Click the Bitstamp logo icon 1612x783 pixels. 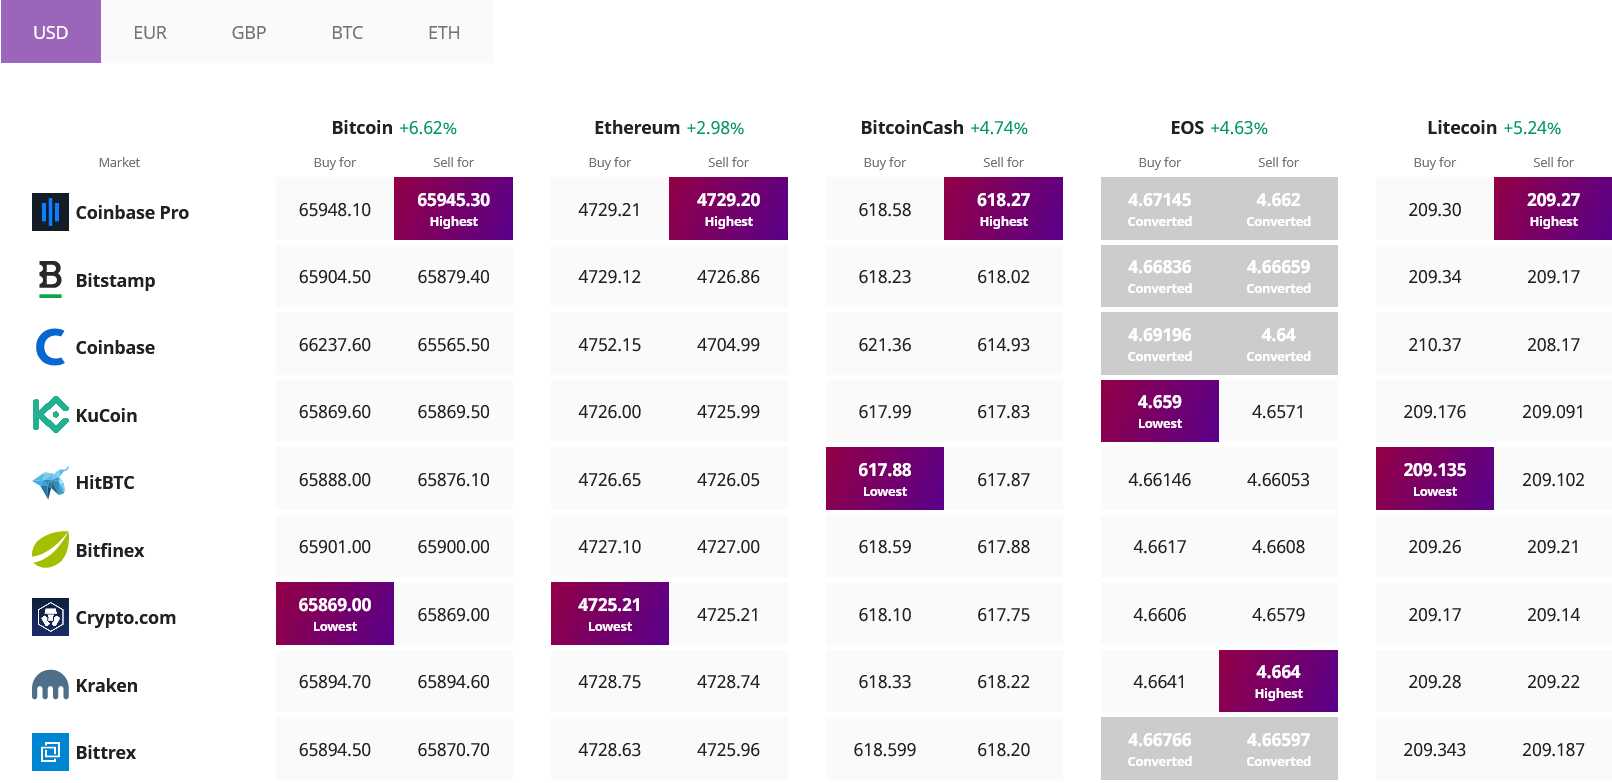(50, 279)
